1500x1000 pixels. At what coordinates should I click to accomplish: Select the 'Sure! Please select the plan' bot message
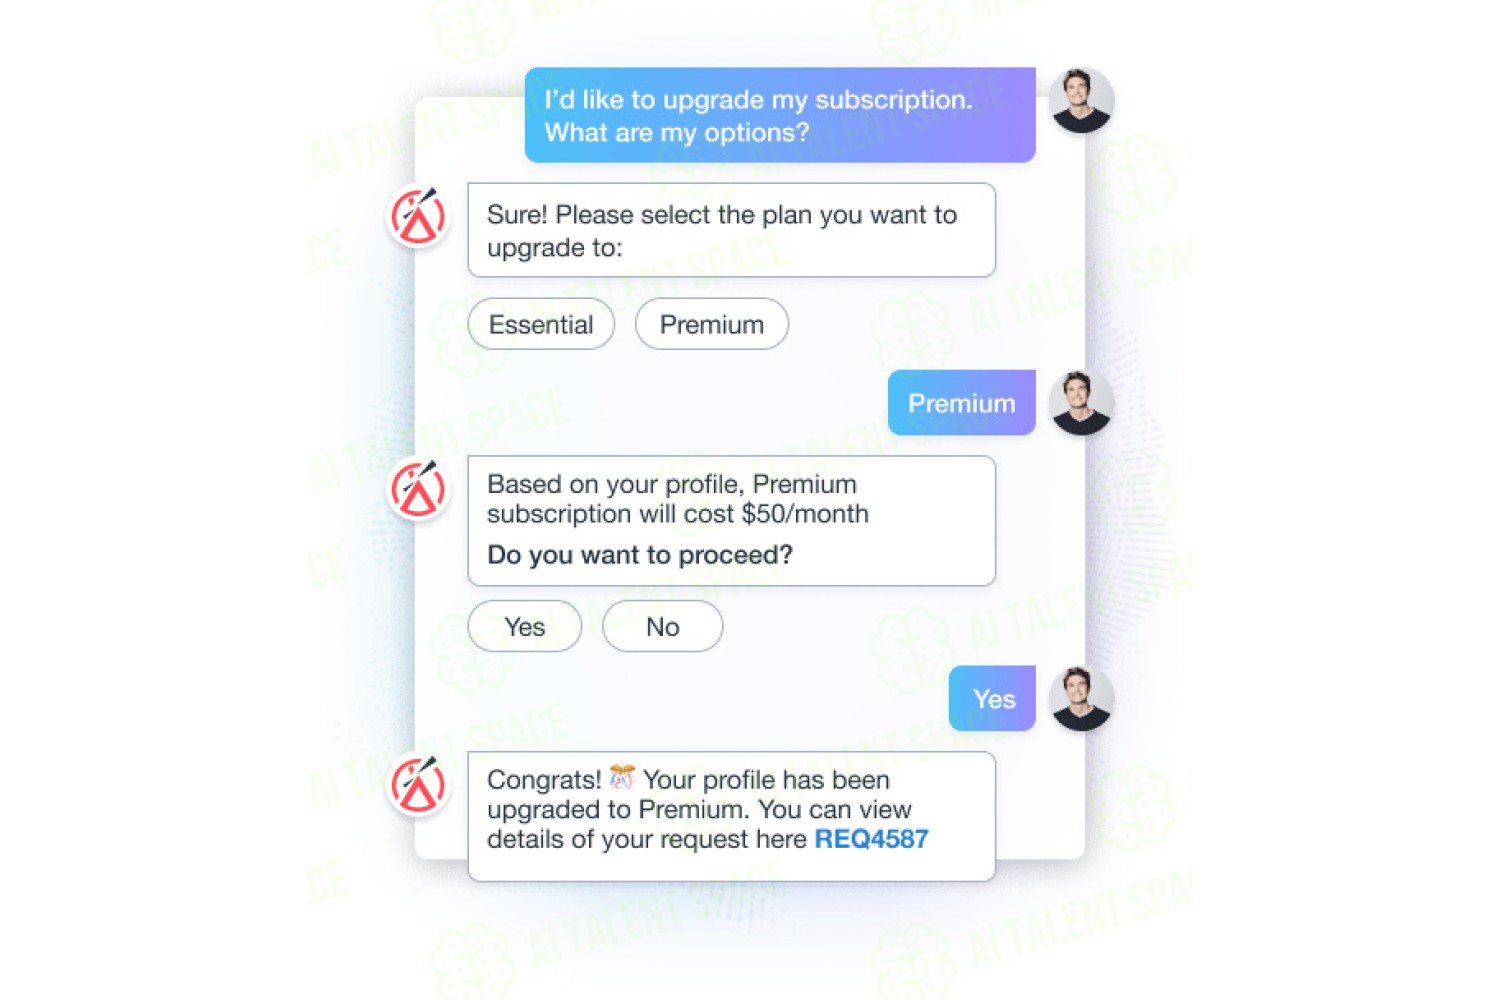(732, 230)
